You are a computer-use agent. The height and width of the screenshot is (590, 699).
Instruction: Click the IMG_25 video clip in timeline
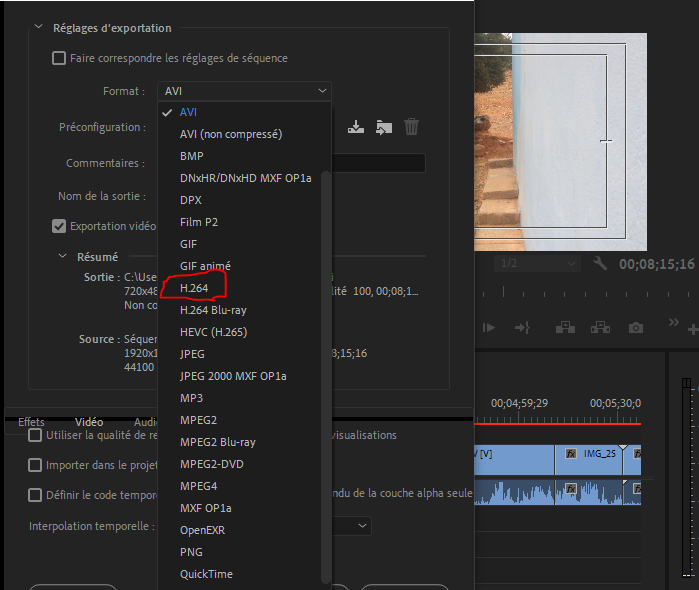click(x=588, y=459)
